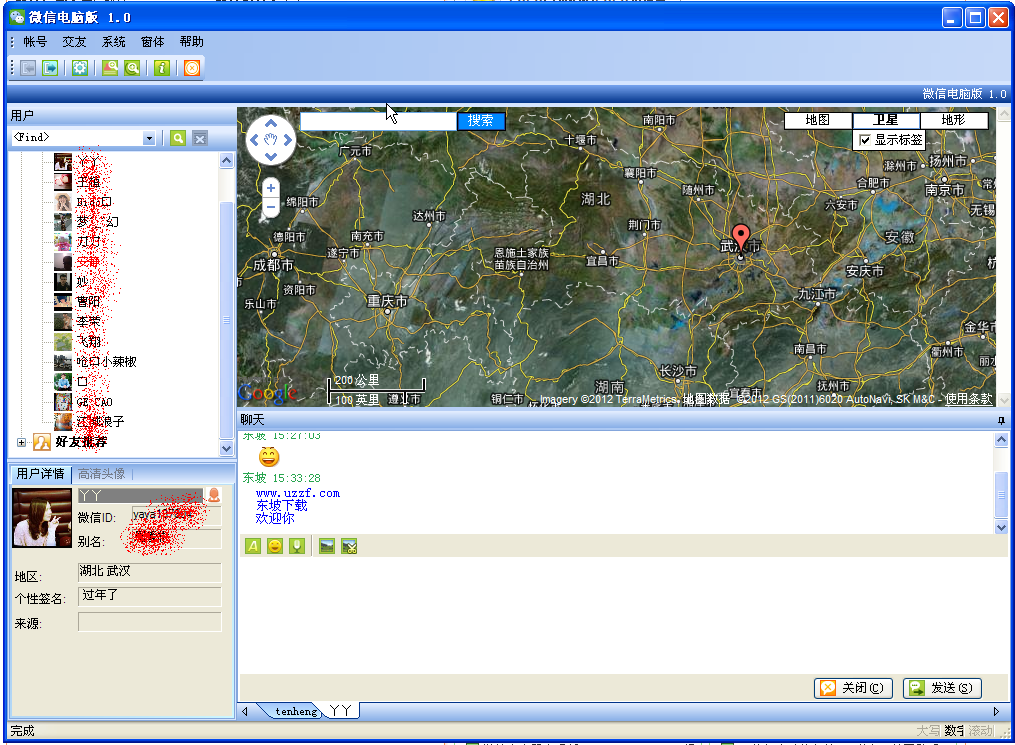Switch the map to 地图 view
The image size is (1015, 745).
(818, 120)
